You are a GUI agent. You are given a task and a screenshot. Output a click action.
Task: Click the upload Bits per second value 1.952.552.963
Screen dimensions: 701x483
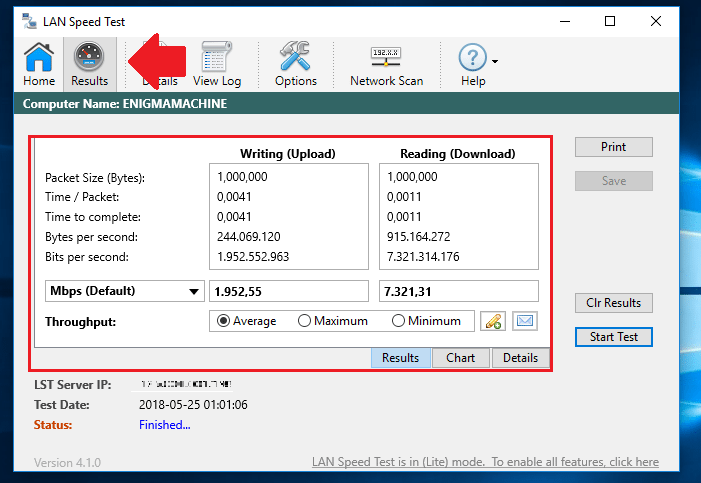coord(253,257)
